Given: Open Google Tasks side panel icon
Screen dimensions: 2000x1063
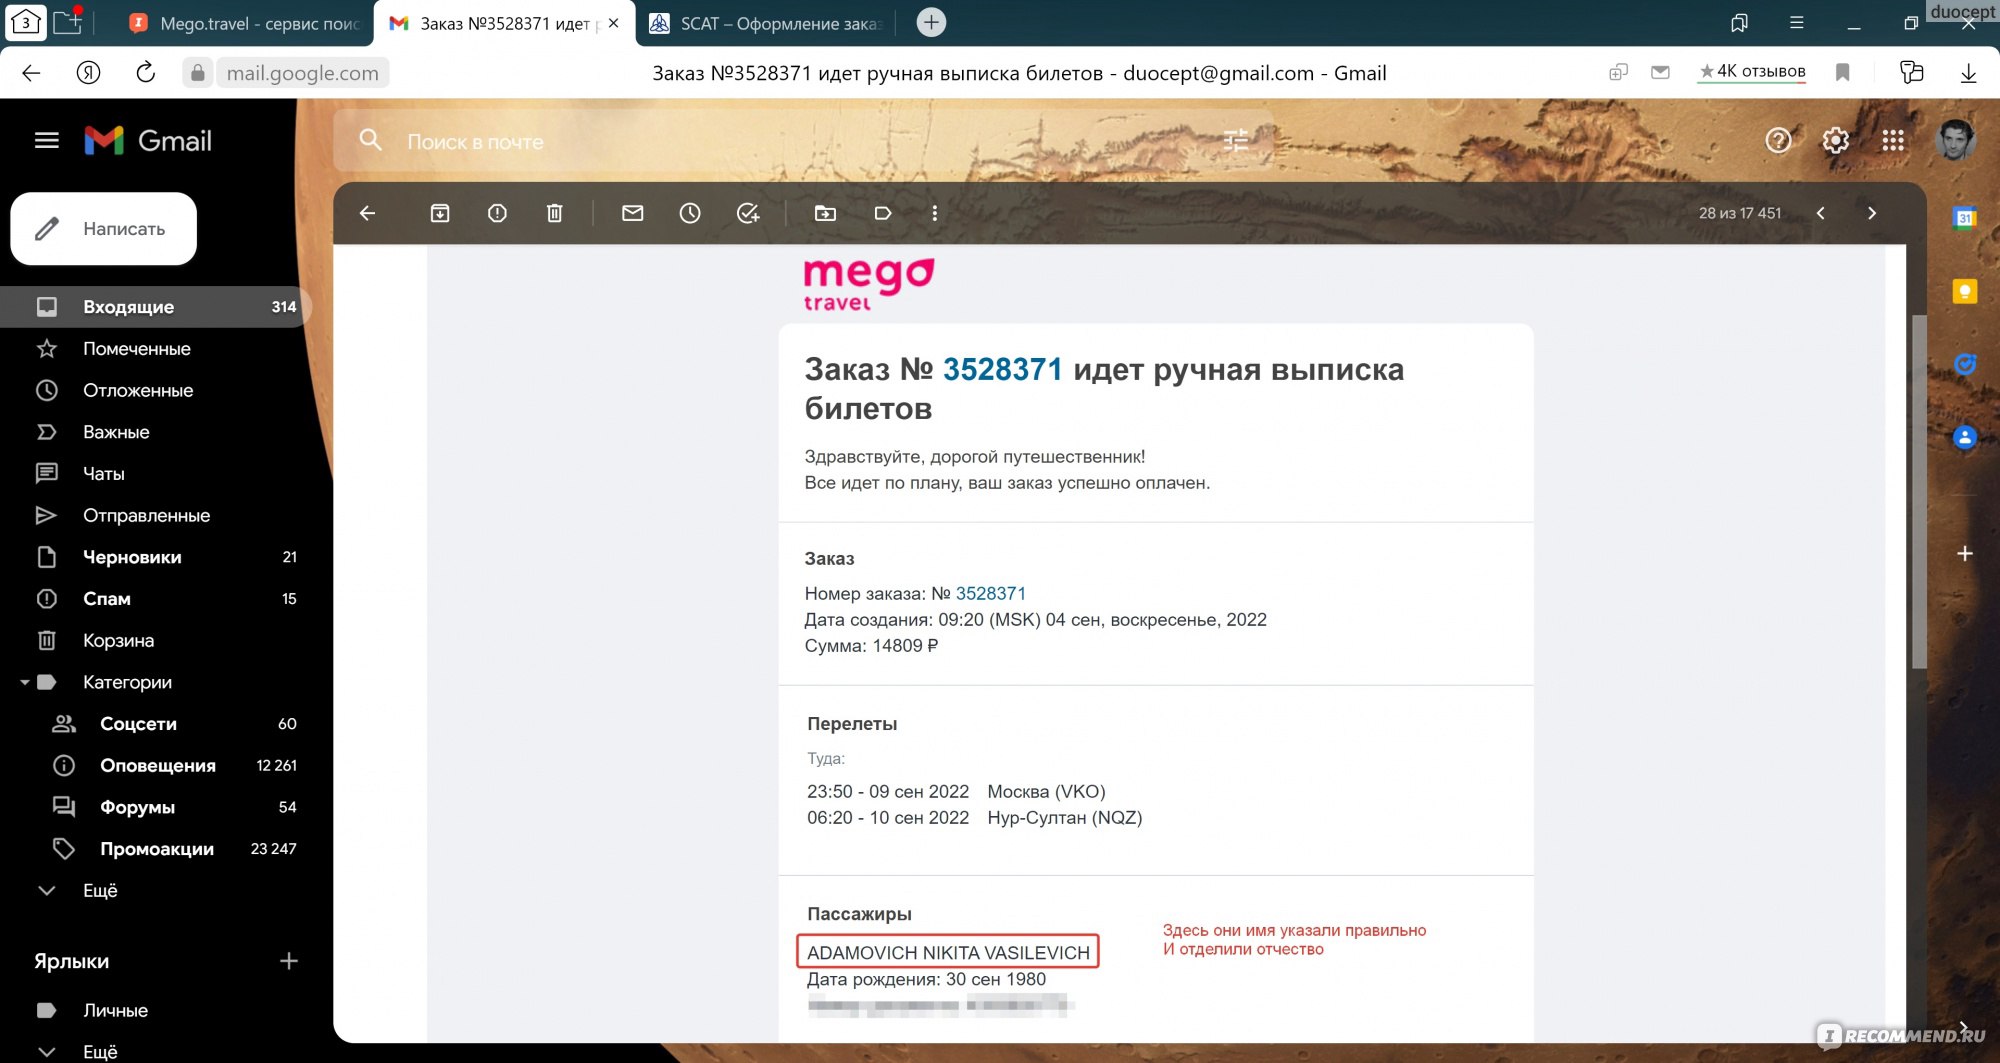Looking at the screenshot, I should [x=1965, y=364].
